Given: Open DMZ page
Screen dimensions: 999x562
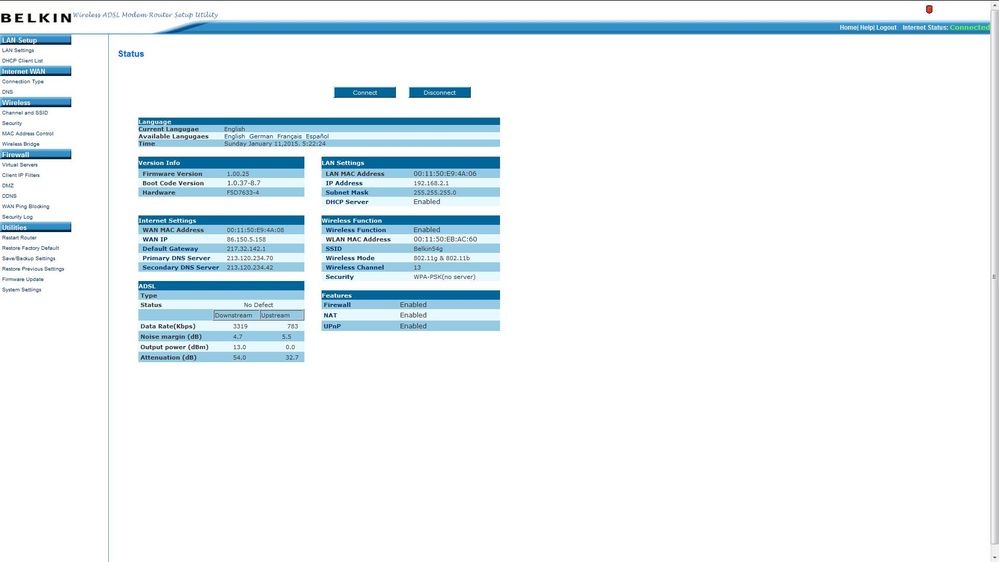Looking at the screenshot, I should click(x=8, y=185).
